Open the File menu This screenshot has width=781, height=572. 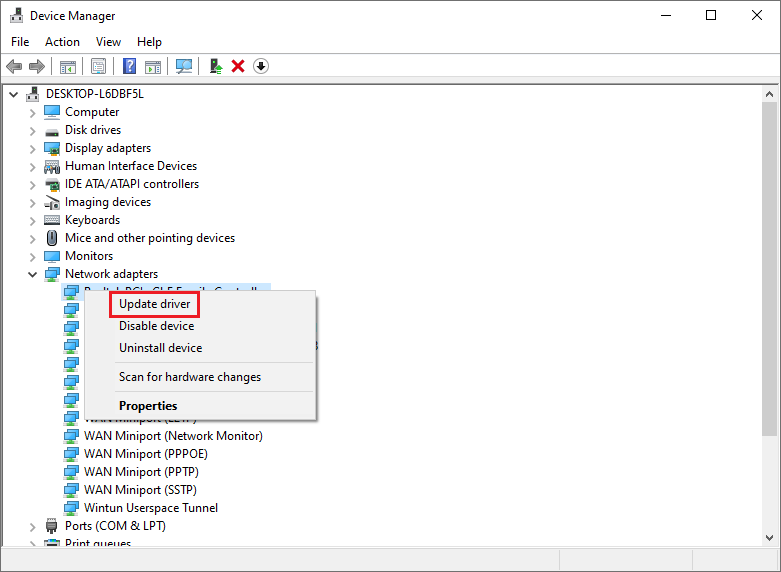tap(20, 42)
